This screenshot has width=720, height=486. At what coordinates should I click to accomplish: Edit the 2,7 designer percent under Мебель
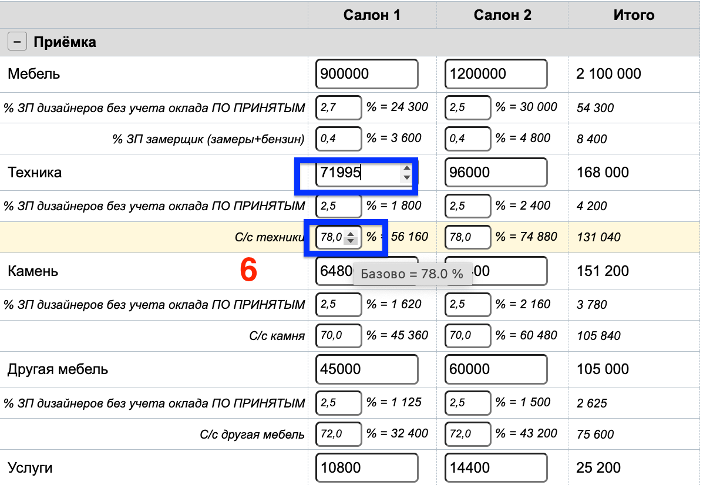[338, 107]
